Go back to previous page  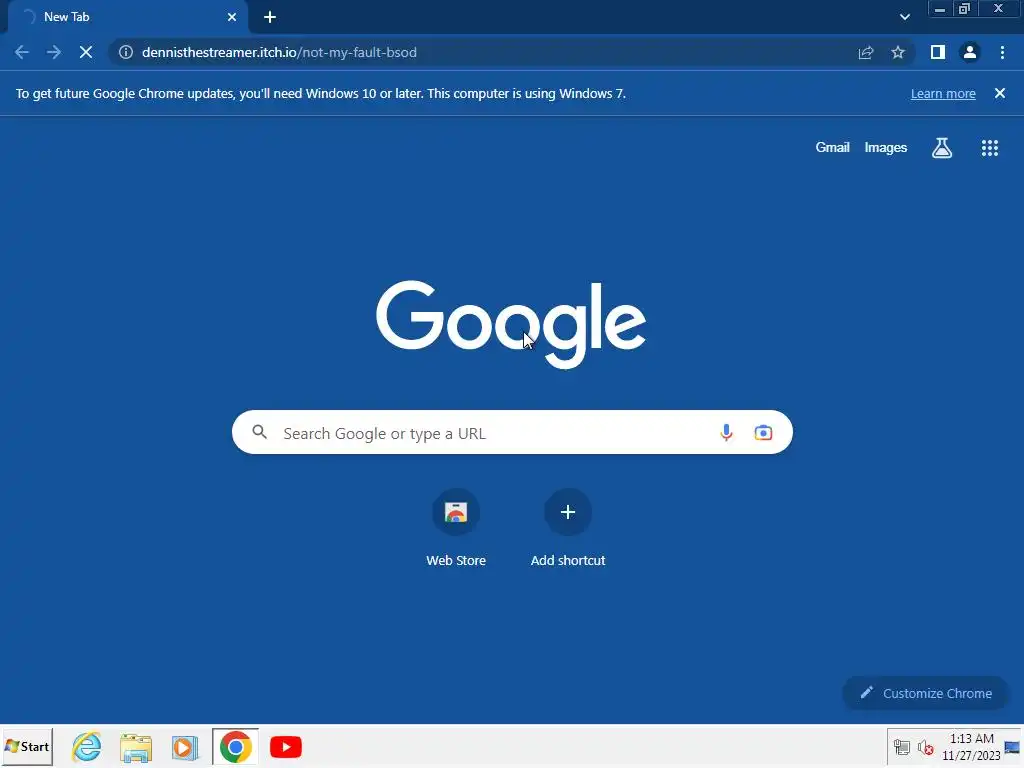click(x=22, y=52)
